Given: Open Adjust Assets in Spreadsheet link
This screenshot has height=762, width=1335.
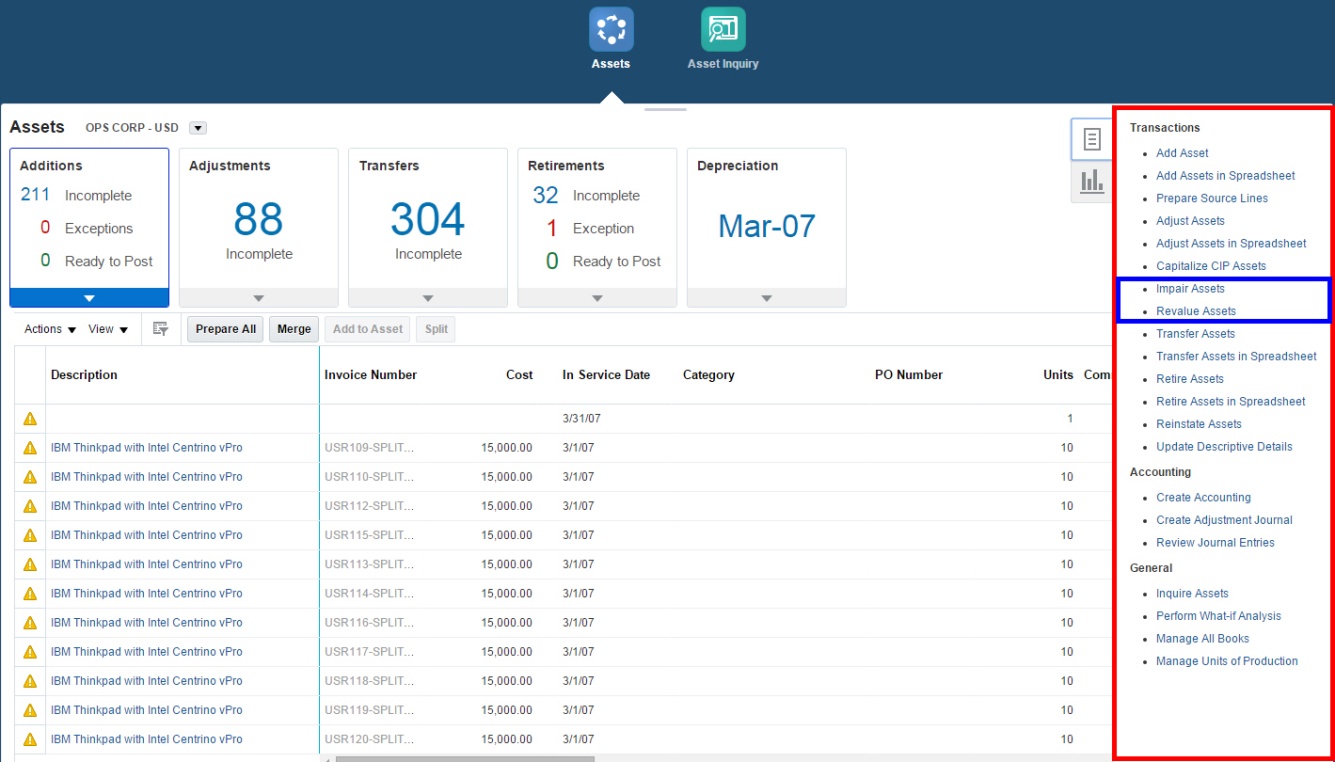Looking at the screenshot, I should point(1231,244).
